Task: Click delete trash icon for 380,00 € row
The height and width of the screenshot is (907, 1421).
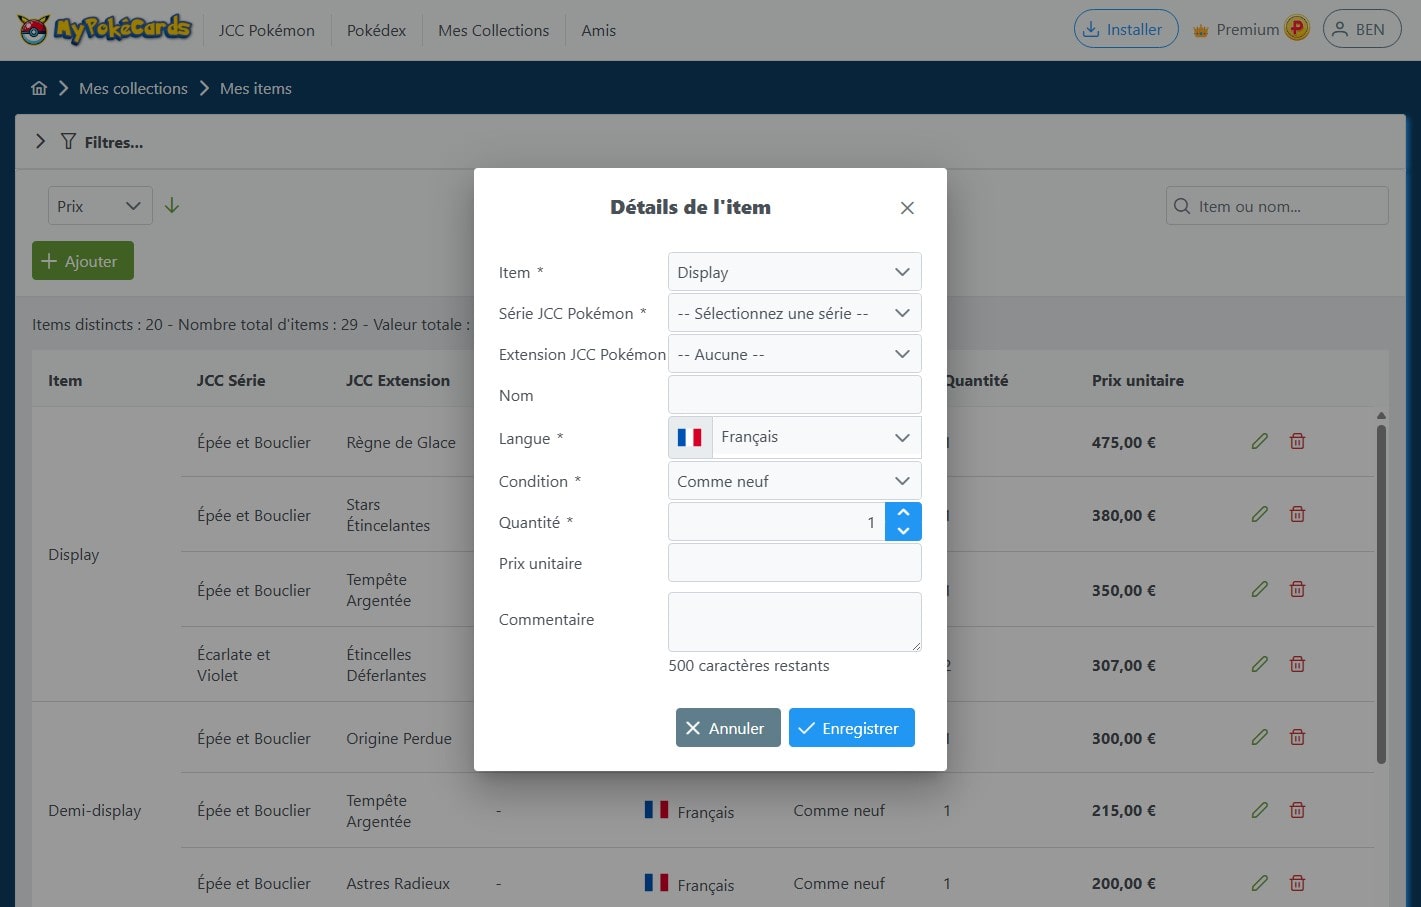Action: 1297,514
